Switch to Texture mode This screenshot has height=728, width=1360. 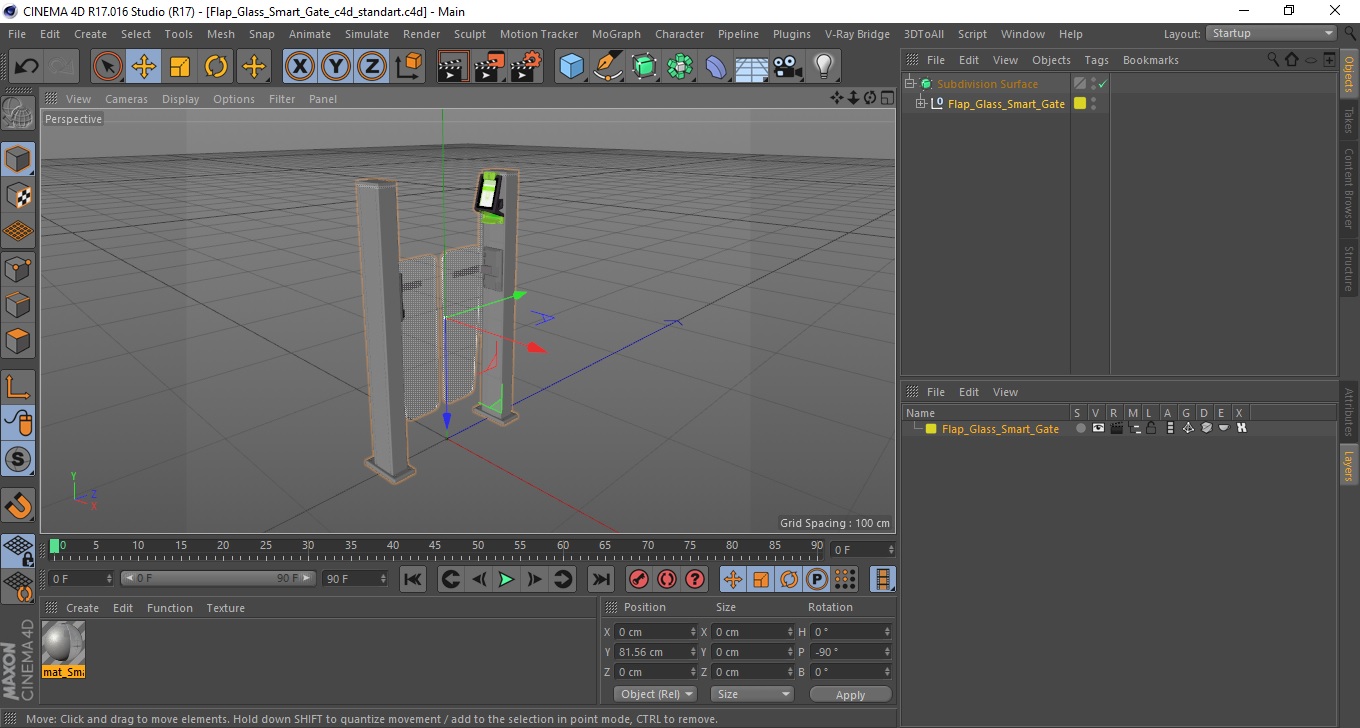(x=18, y=195)
